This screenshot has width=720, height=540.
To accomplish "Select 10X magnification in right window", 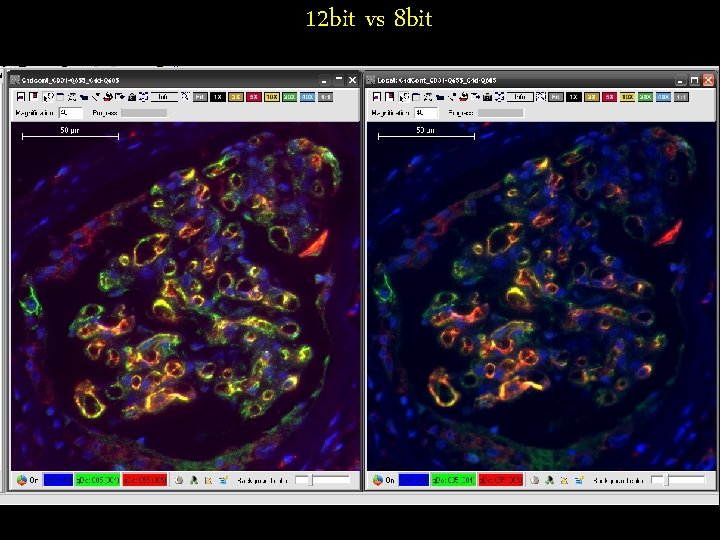I will tap(627, 97).
